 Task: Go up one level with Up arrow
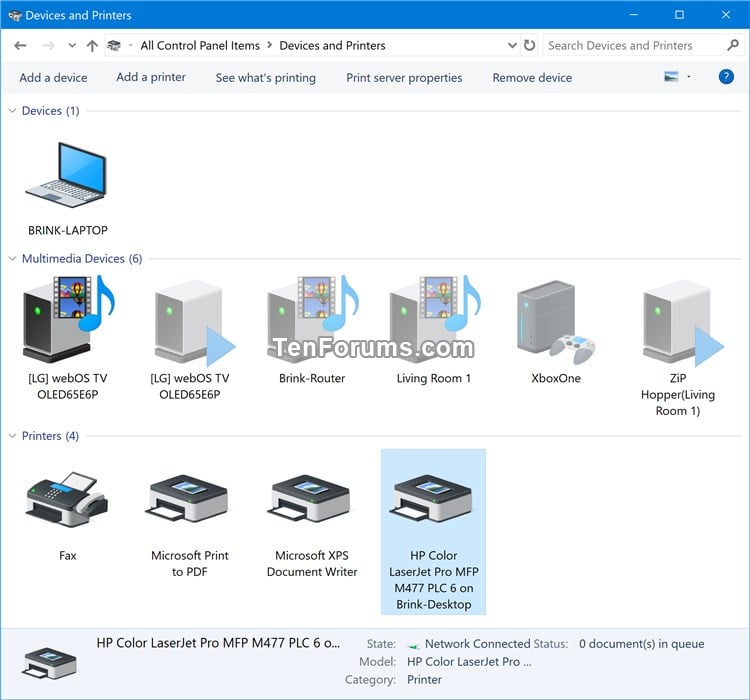click(92, 46)
